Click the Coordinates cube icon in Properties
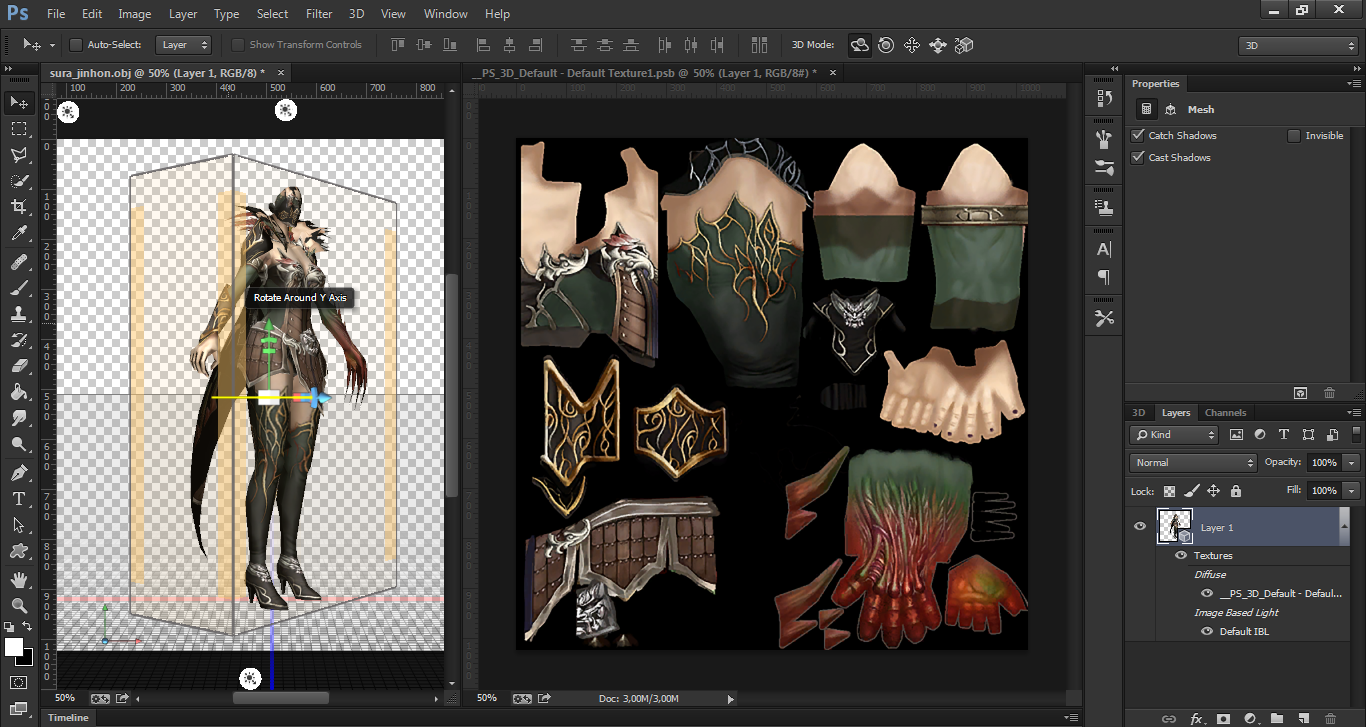Image resolution: width=1366 pixels, height=727 pixels. (x=1170, y=110)
